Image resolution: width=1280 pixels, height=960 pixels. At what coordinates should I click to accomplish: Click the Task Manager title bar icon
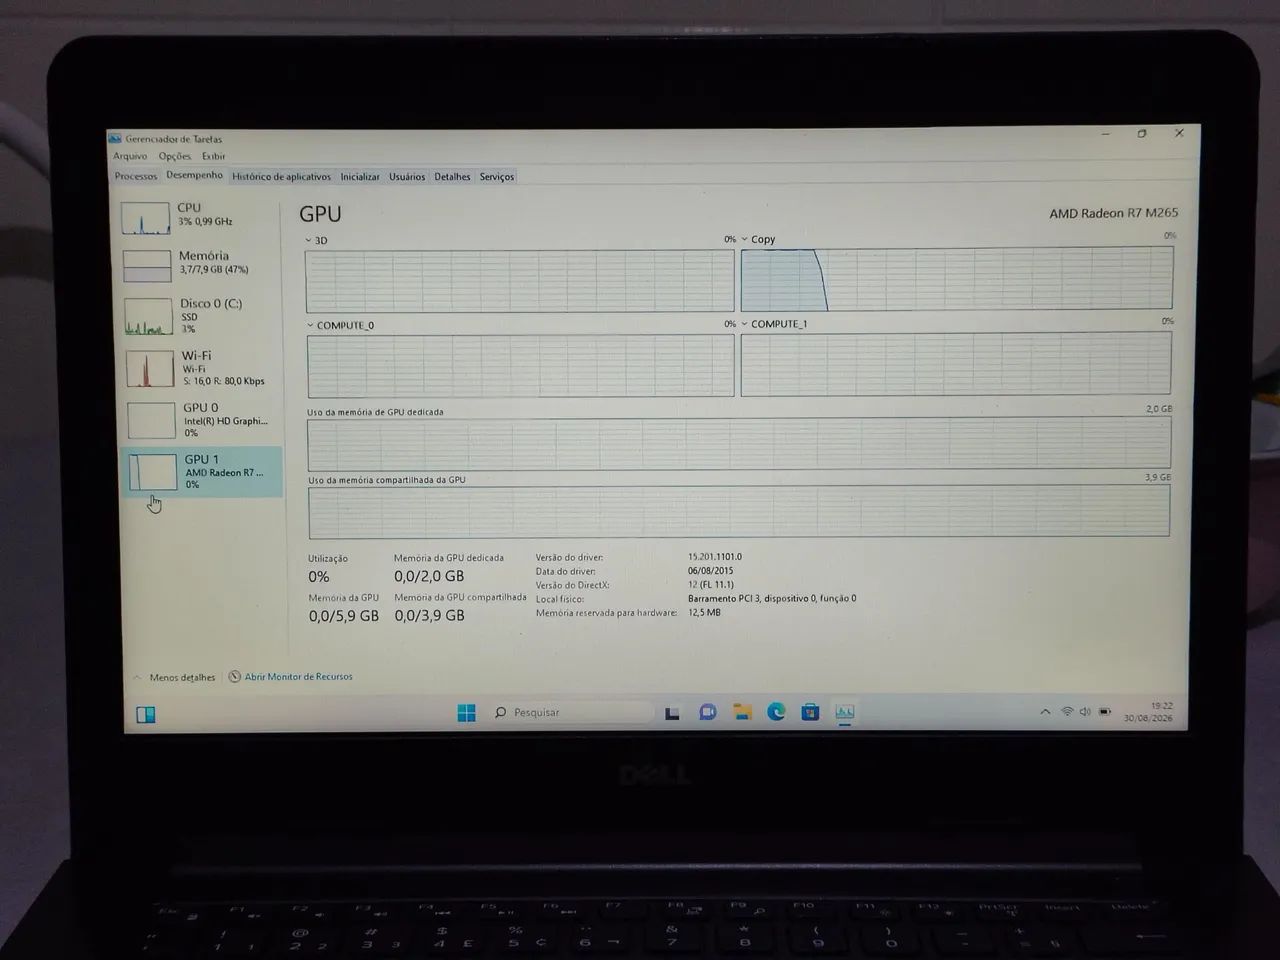116,138
